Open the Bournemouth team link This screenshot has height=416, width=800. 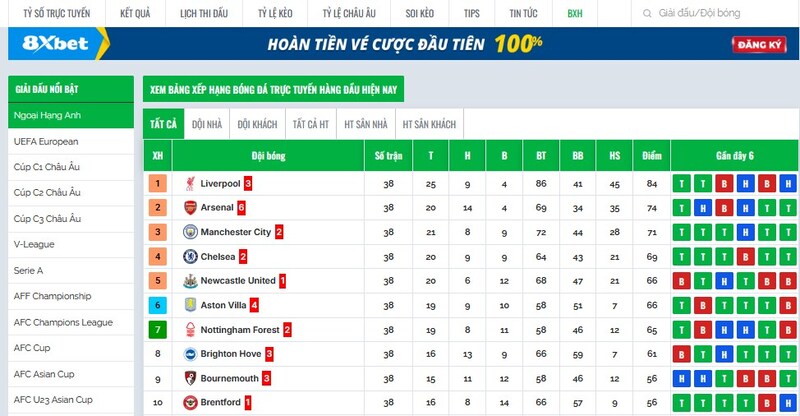229,379
